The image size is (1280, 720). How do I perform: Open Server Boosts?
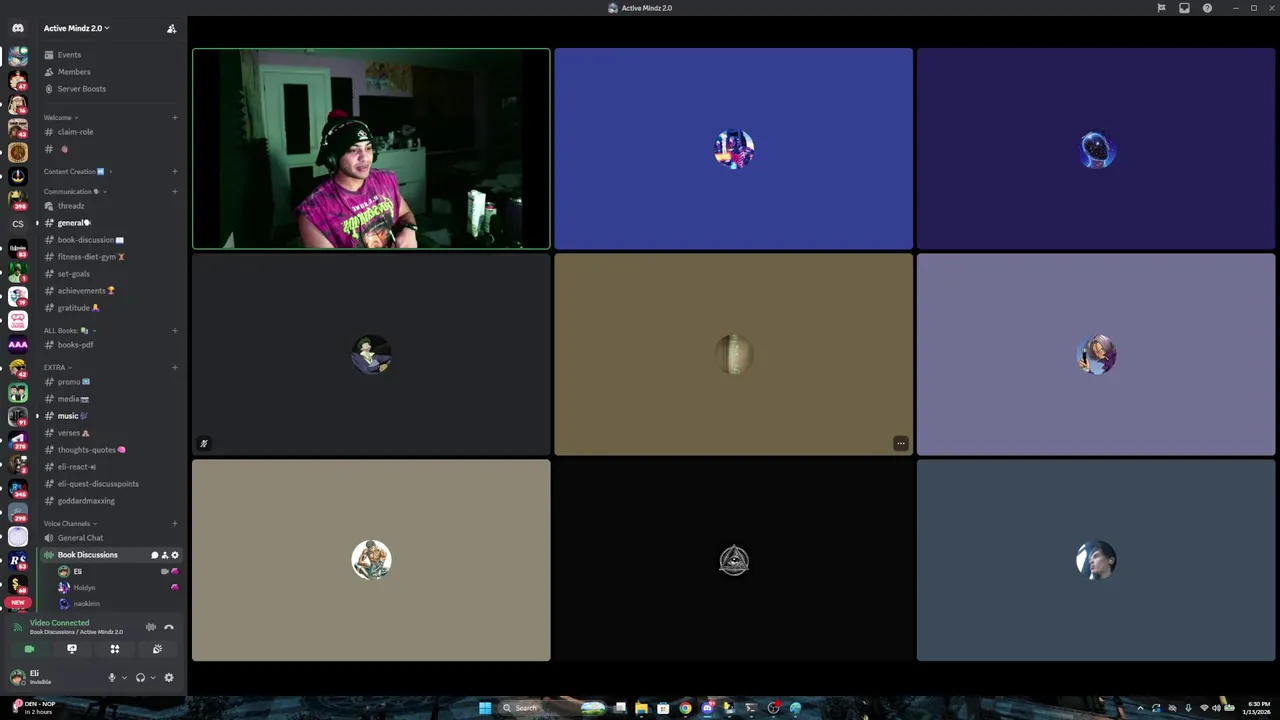[x=111, y=89]
